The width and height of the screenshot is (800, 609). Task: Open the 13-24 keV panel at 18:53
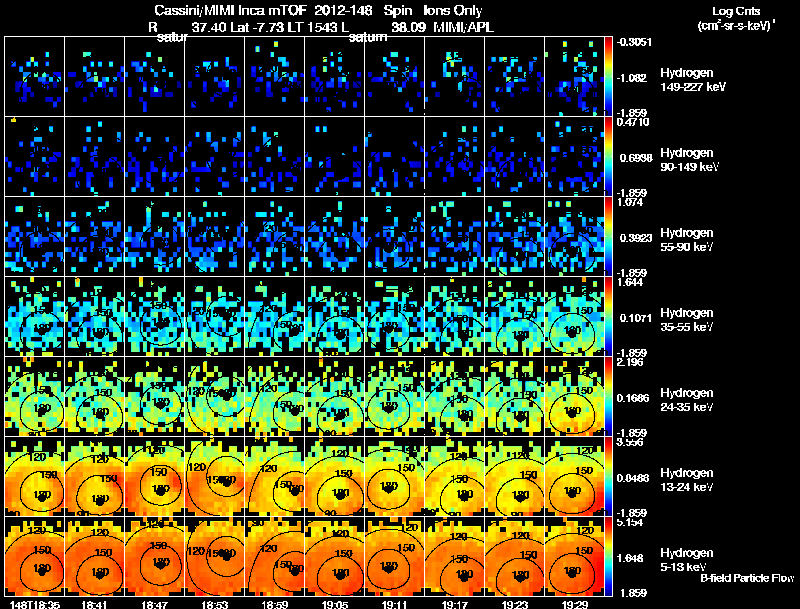click(x=215, y=476)
